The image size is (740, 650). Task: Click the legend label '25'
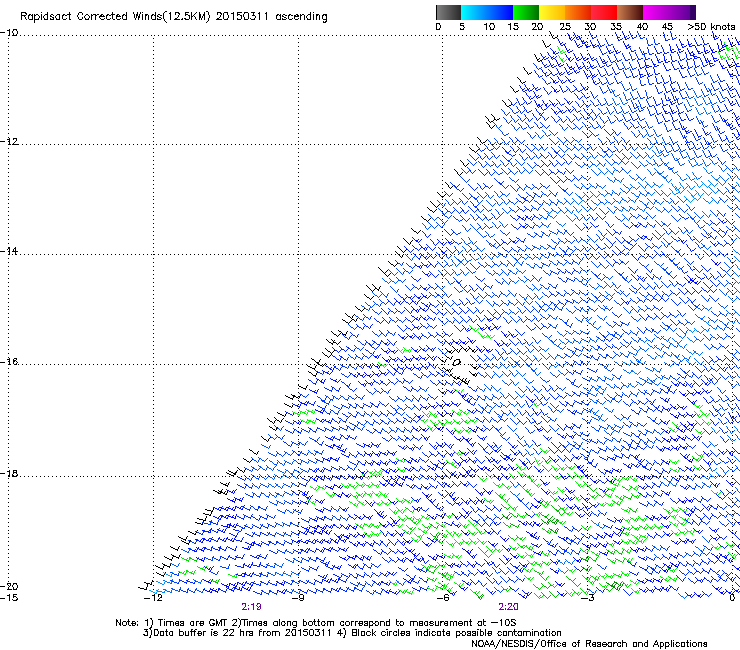tap(565, 27)
